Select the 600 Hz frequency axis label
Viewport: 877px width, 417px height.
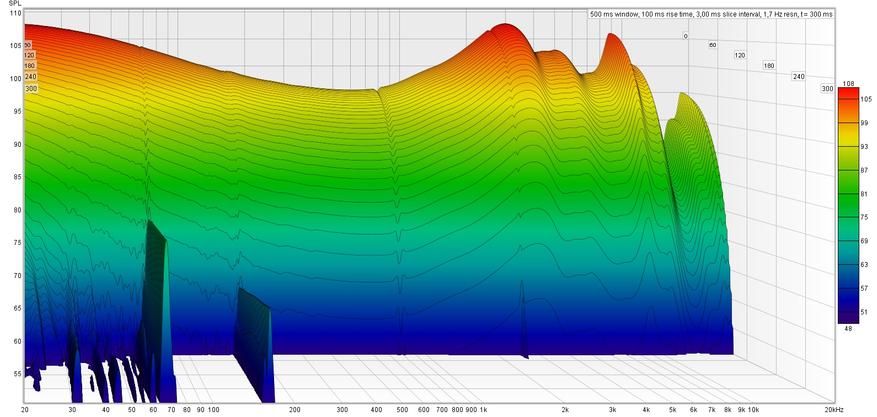[424, 410]
